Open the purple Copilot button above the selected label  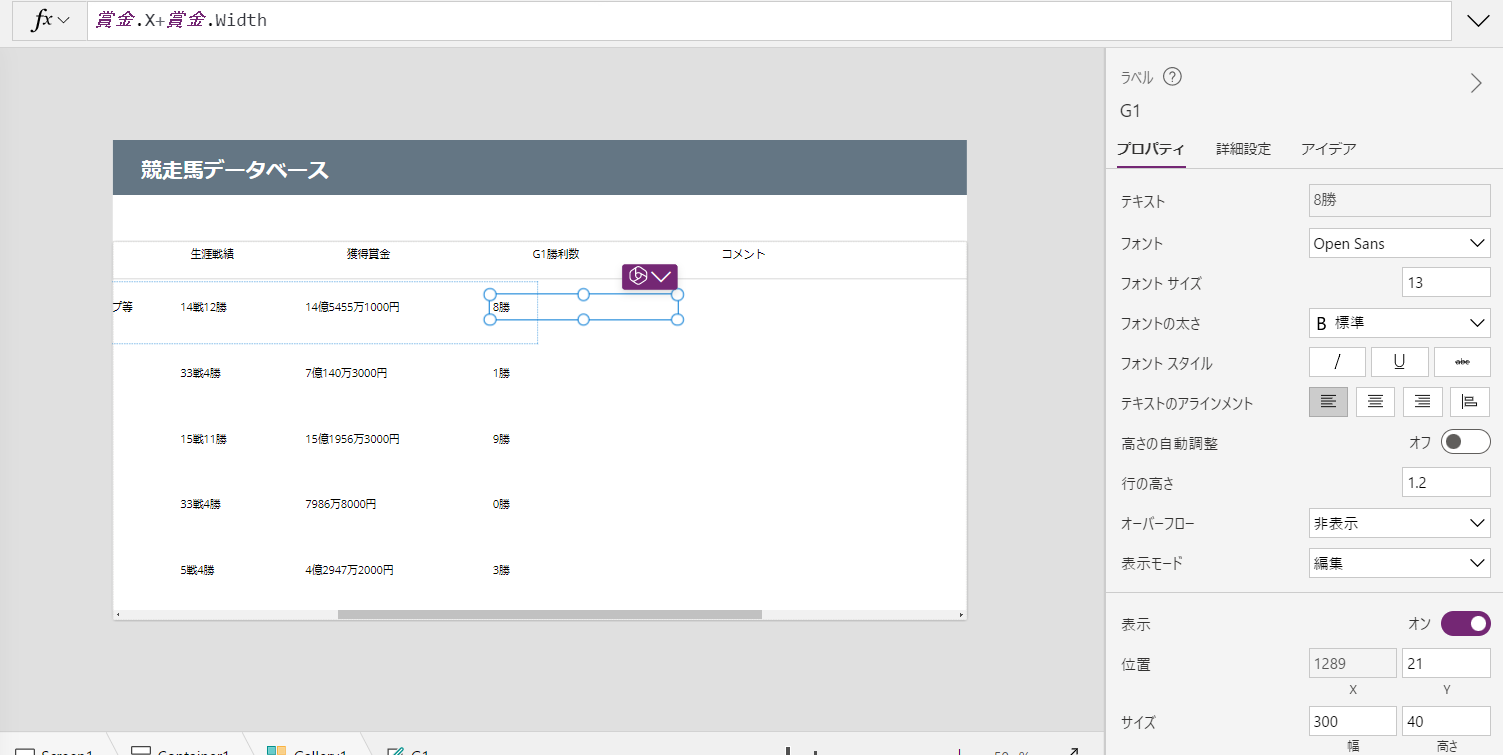(650, 277)
